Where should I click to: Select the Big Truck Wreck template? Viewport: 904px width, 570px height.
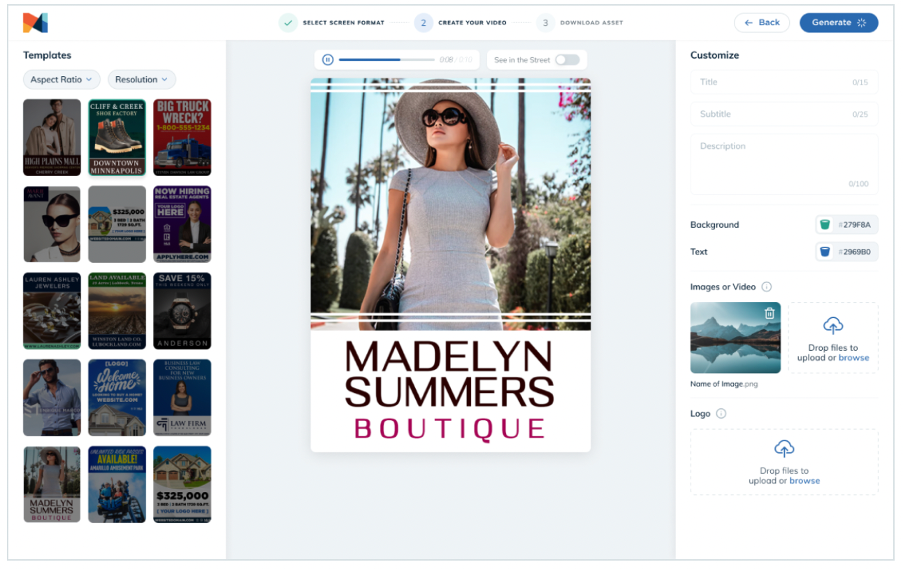pyautogui.click(x=182, y=137)
